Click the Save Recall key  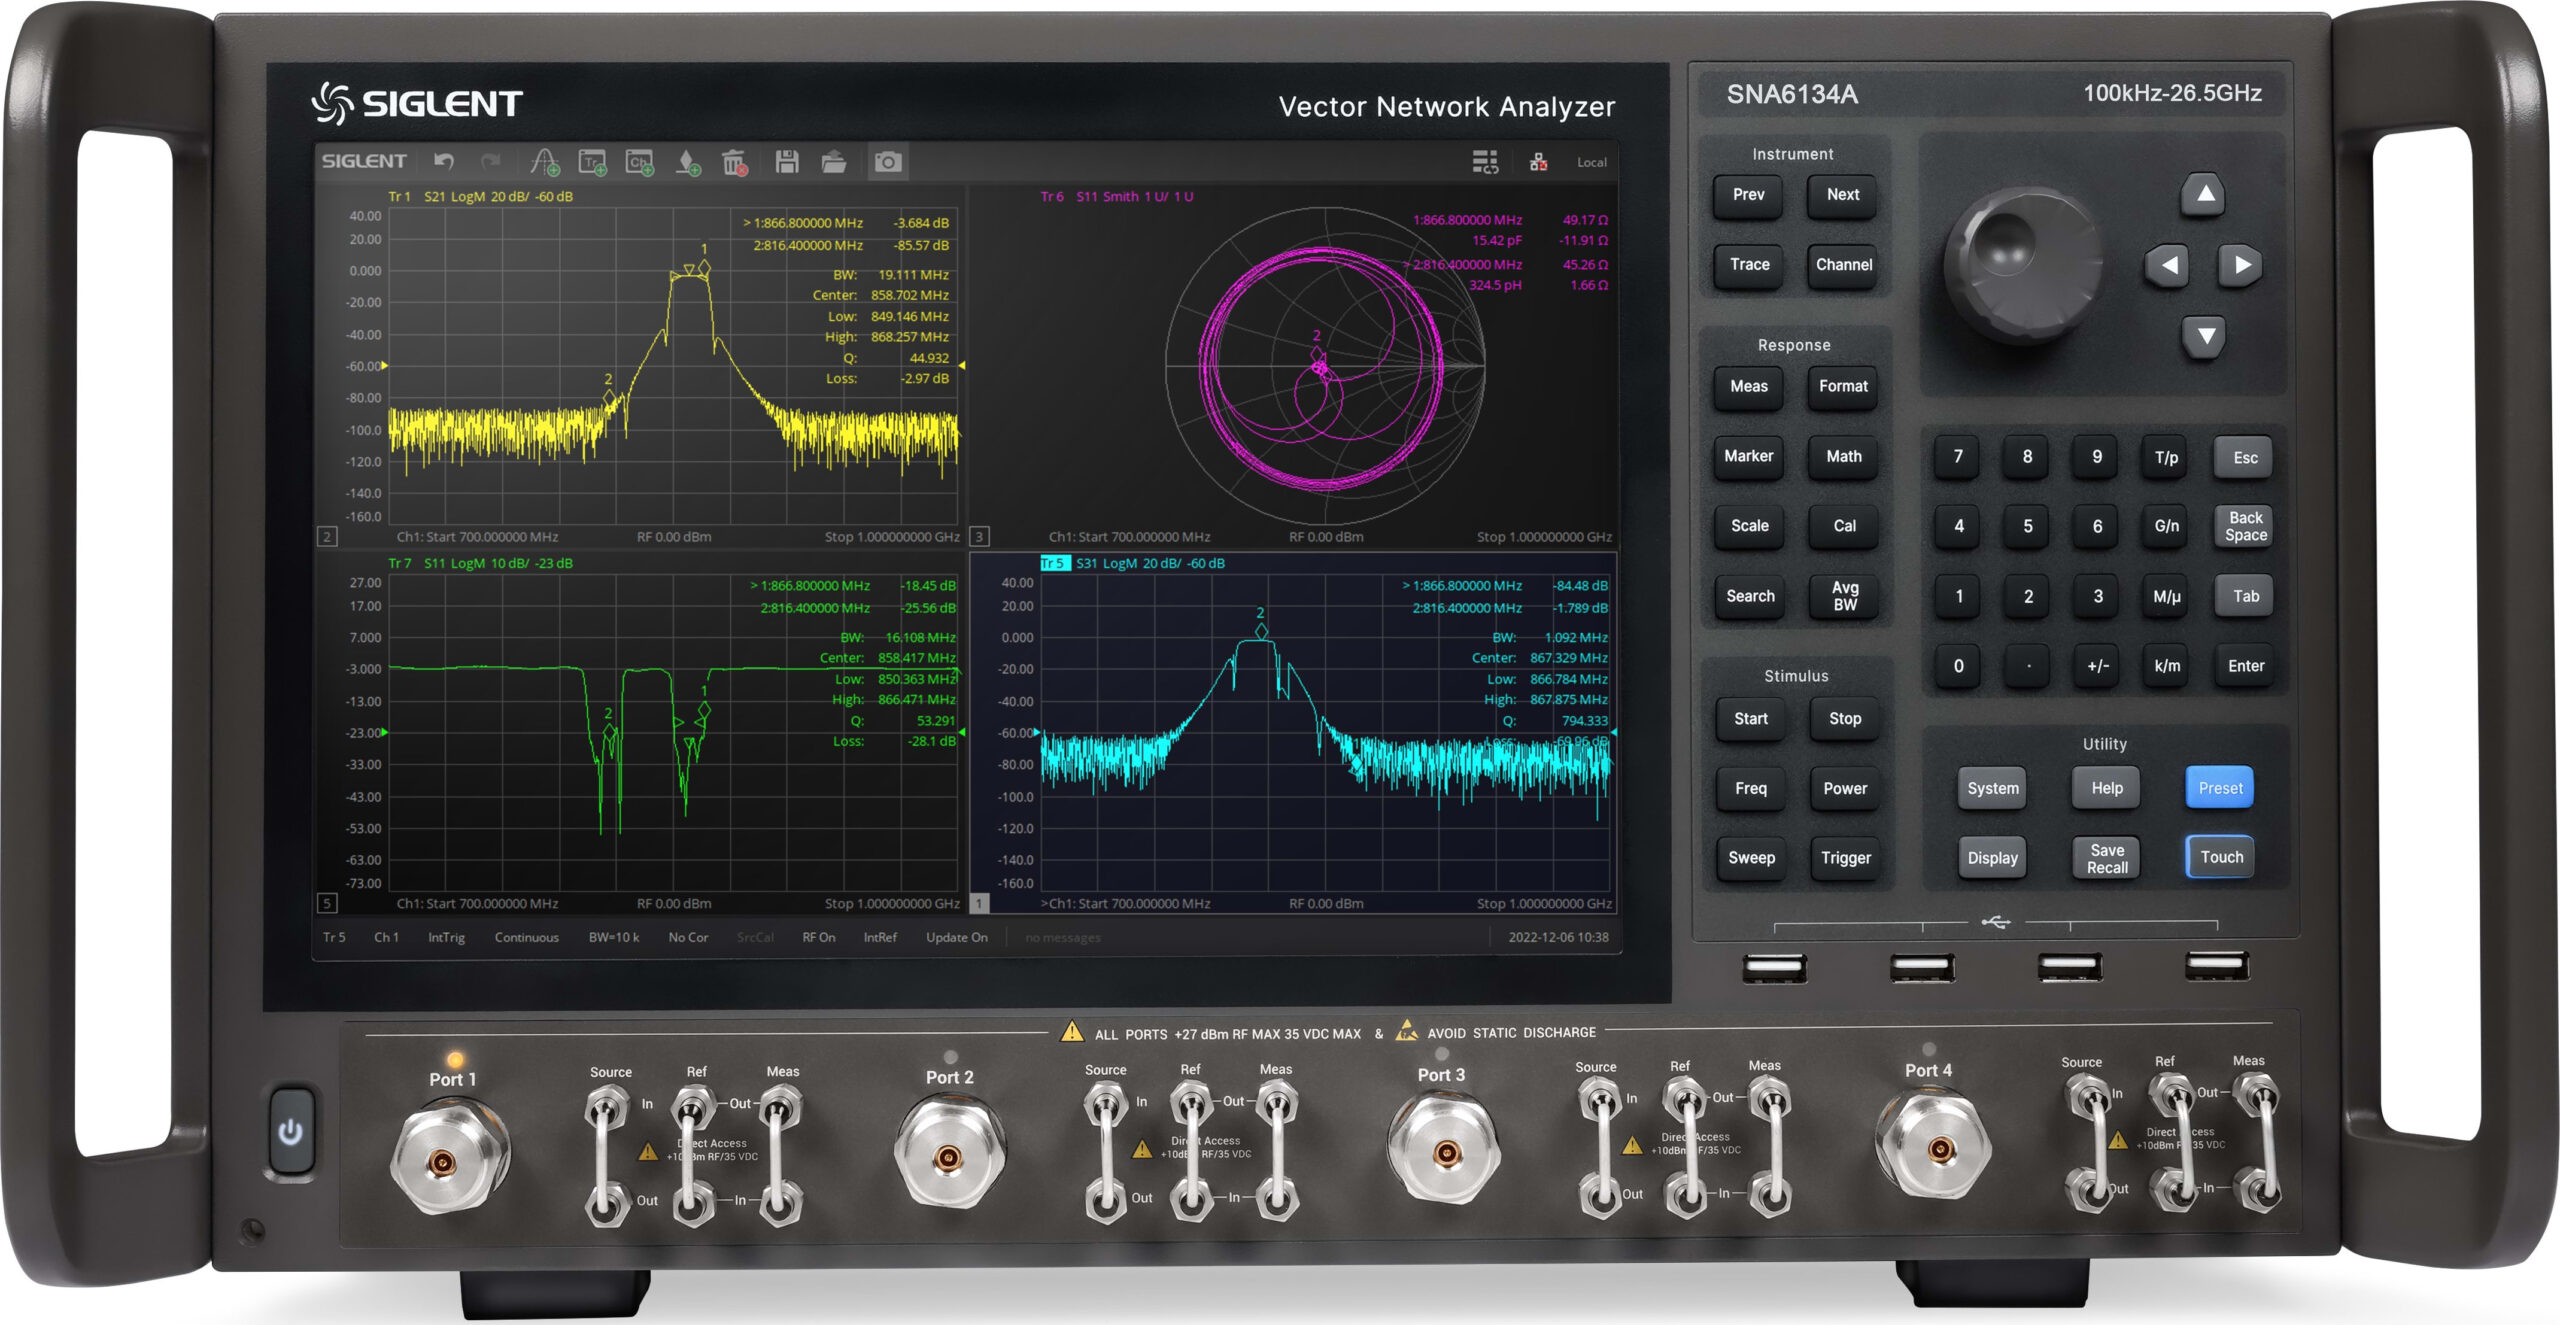pos(2107,858)
